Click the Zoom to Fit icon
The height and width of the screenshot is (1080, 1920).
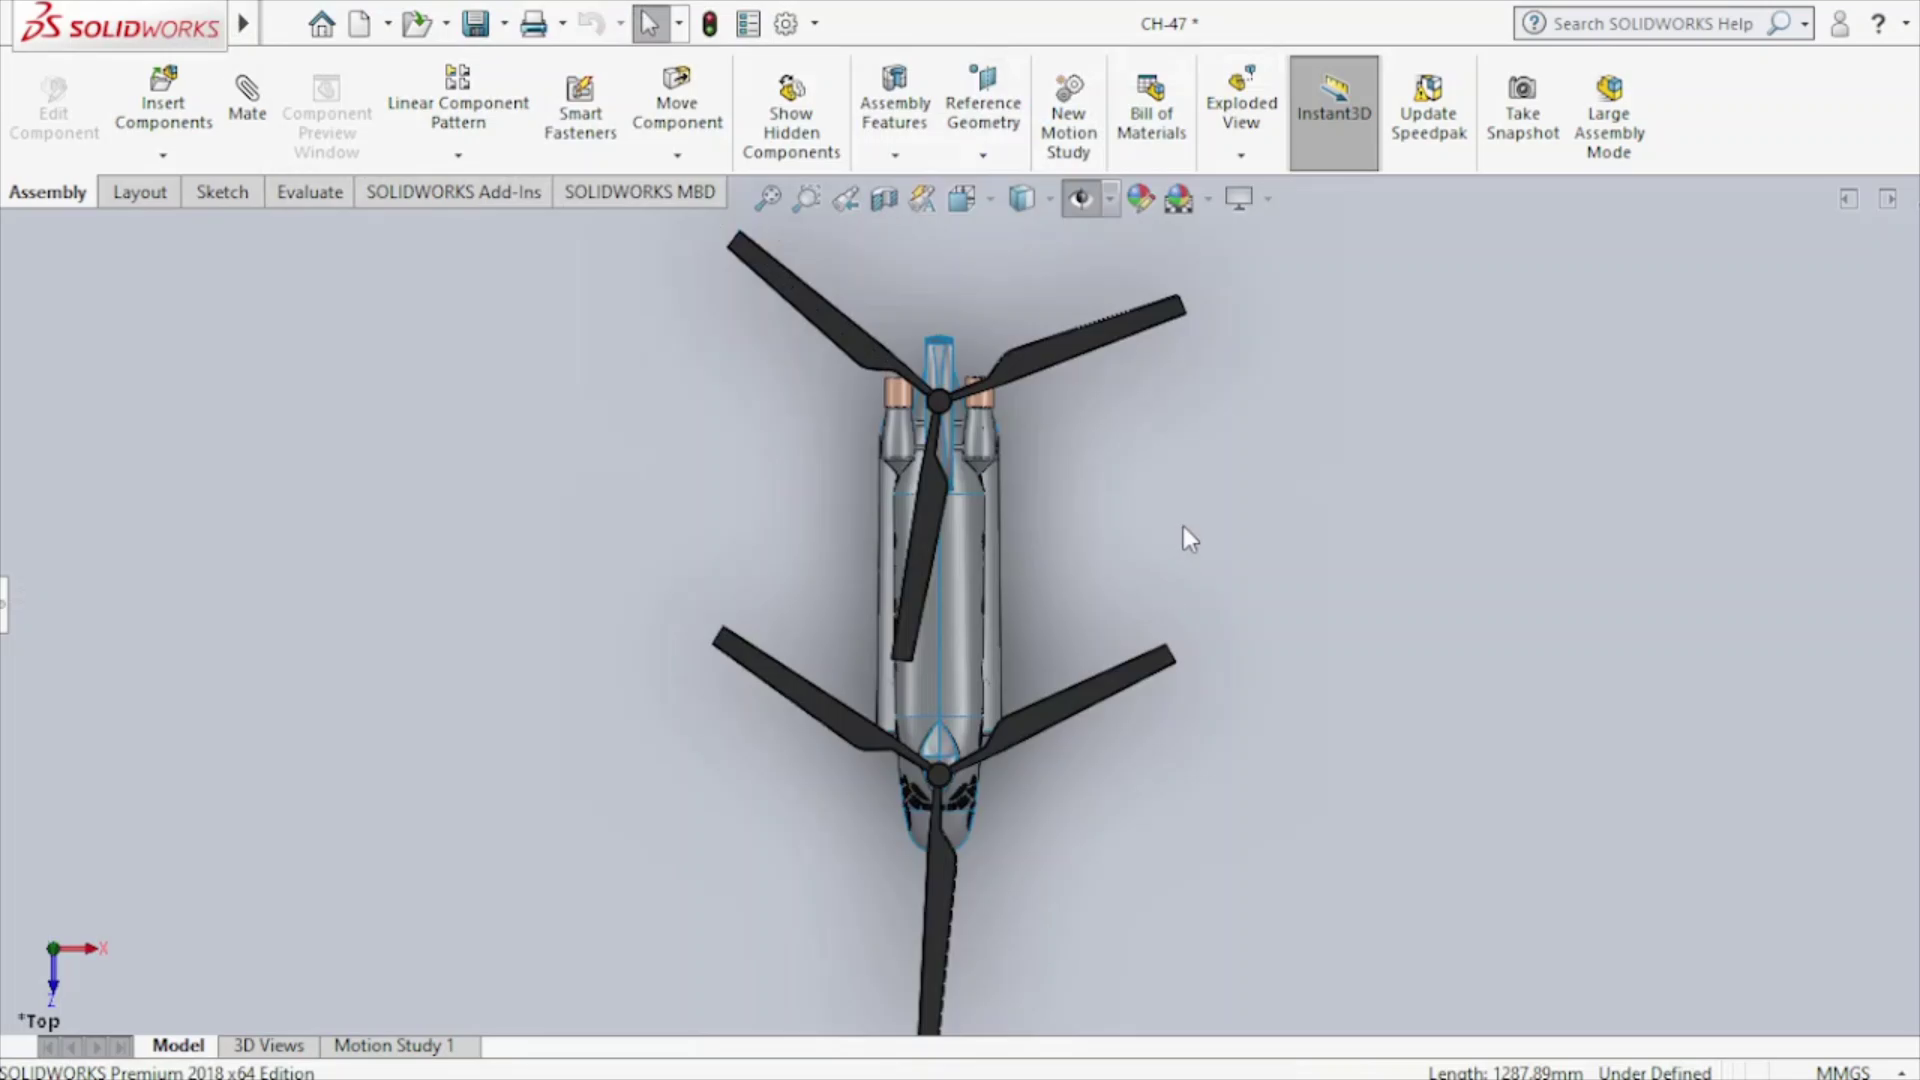[767, 198]
